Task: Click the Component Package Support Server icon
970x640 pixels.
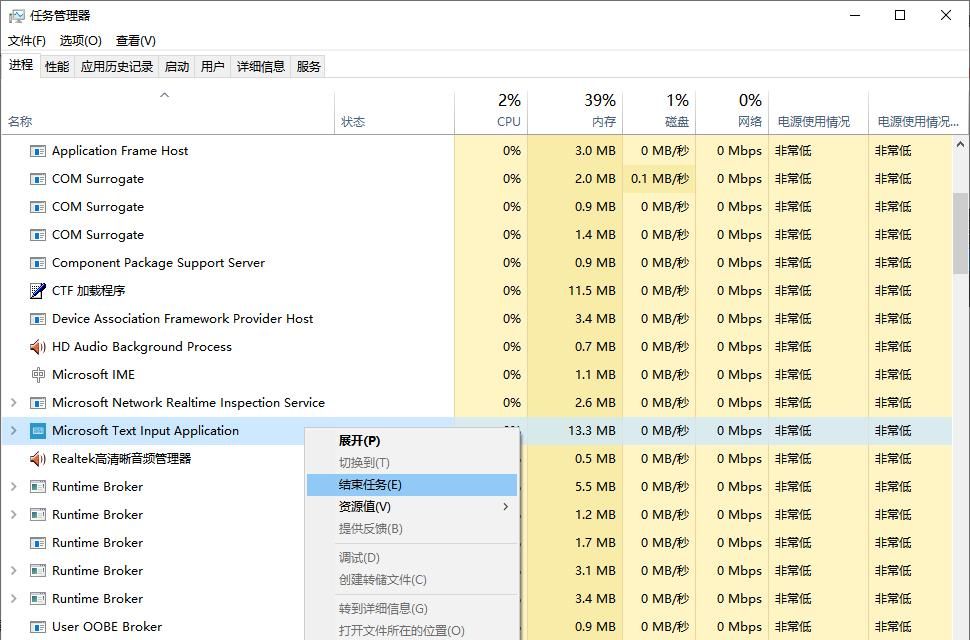Action: (37, 262)
